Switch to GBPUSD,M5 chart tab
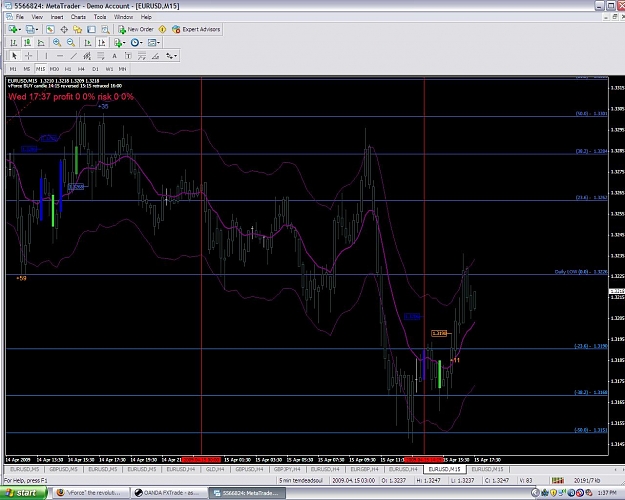Image resolution: width=625 pixels, height=500 pixels. (63, 469)
